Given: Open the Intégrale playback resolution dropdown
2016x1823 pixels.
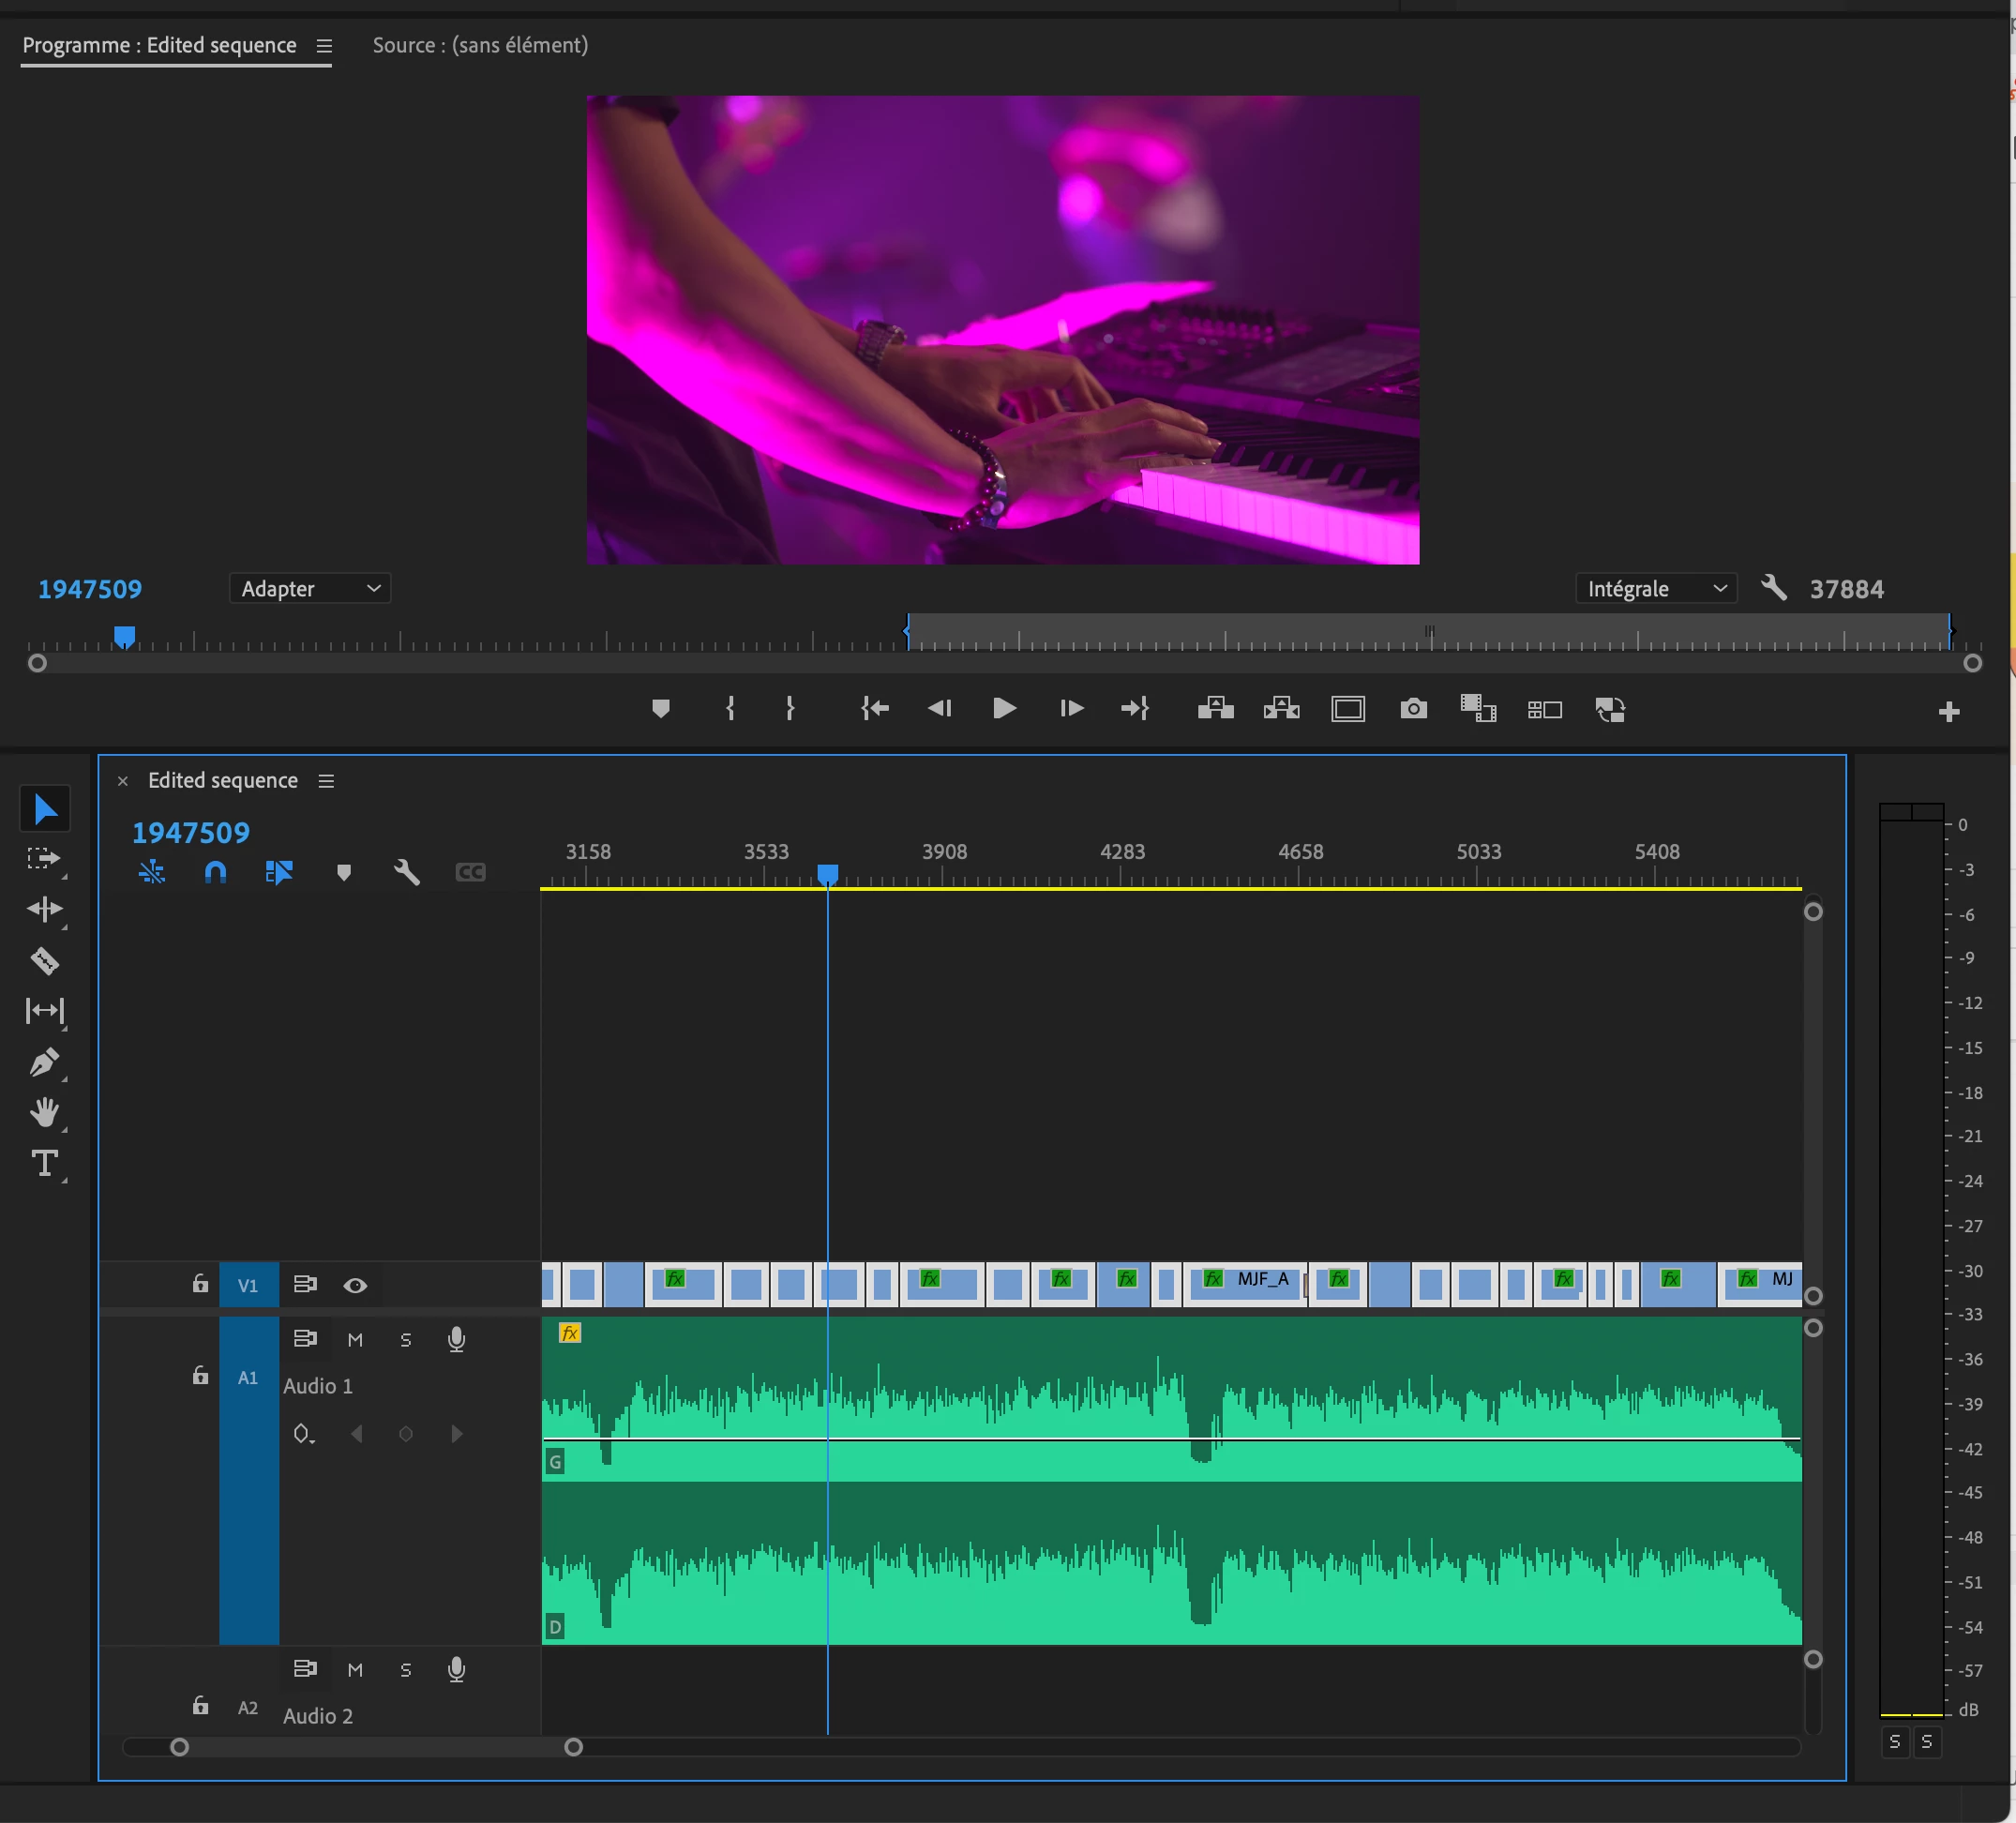Looking at the screenshot, I should pos(1655,589).
